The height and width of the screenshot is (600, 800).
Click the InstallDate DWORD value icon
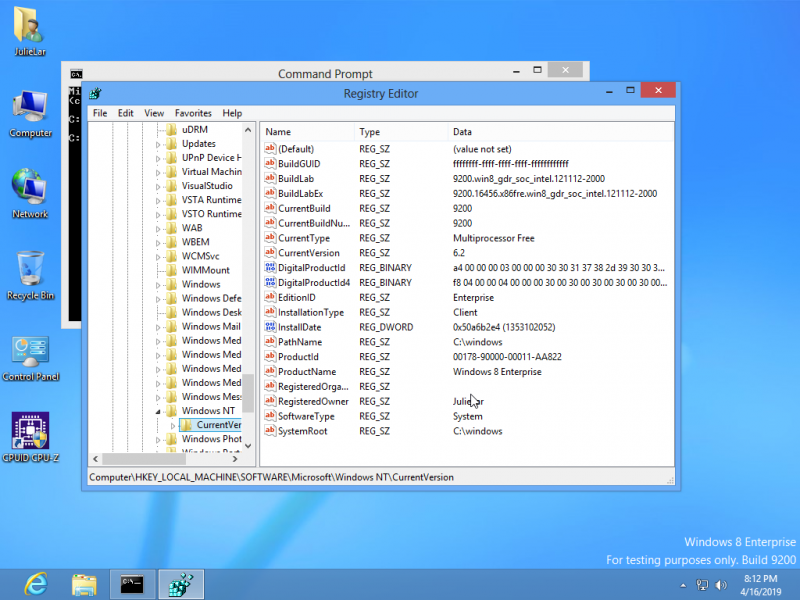(x=270, y=327)
